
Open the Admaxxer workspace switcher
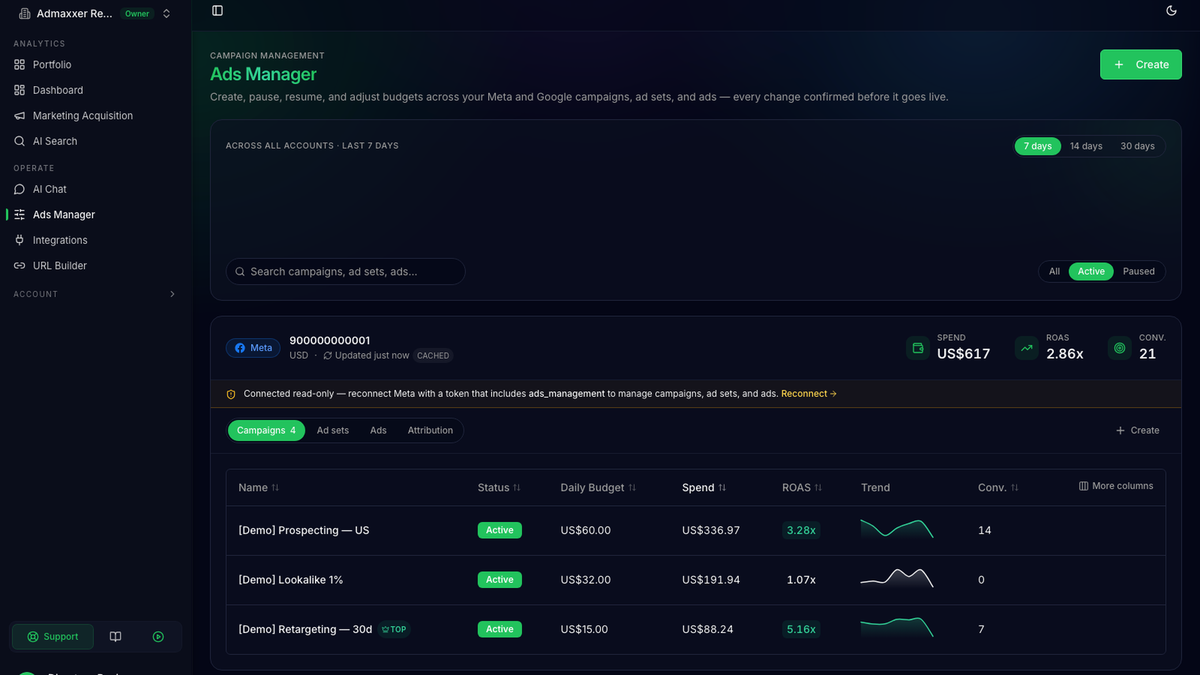click(x=95, y=13)
